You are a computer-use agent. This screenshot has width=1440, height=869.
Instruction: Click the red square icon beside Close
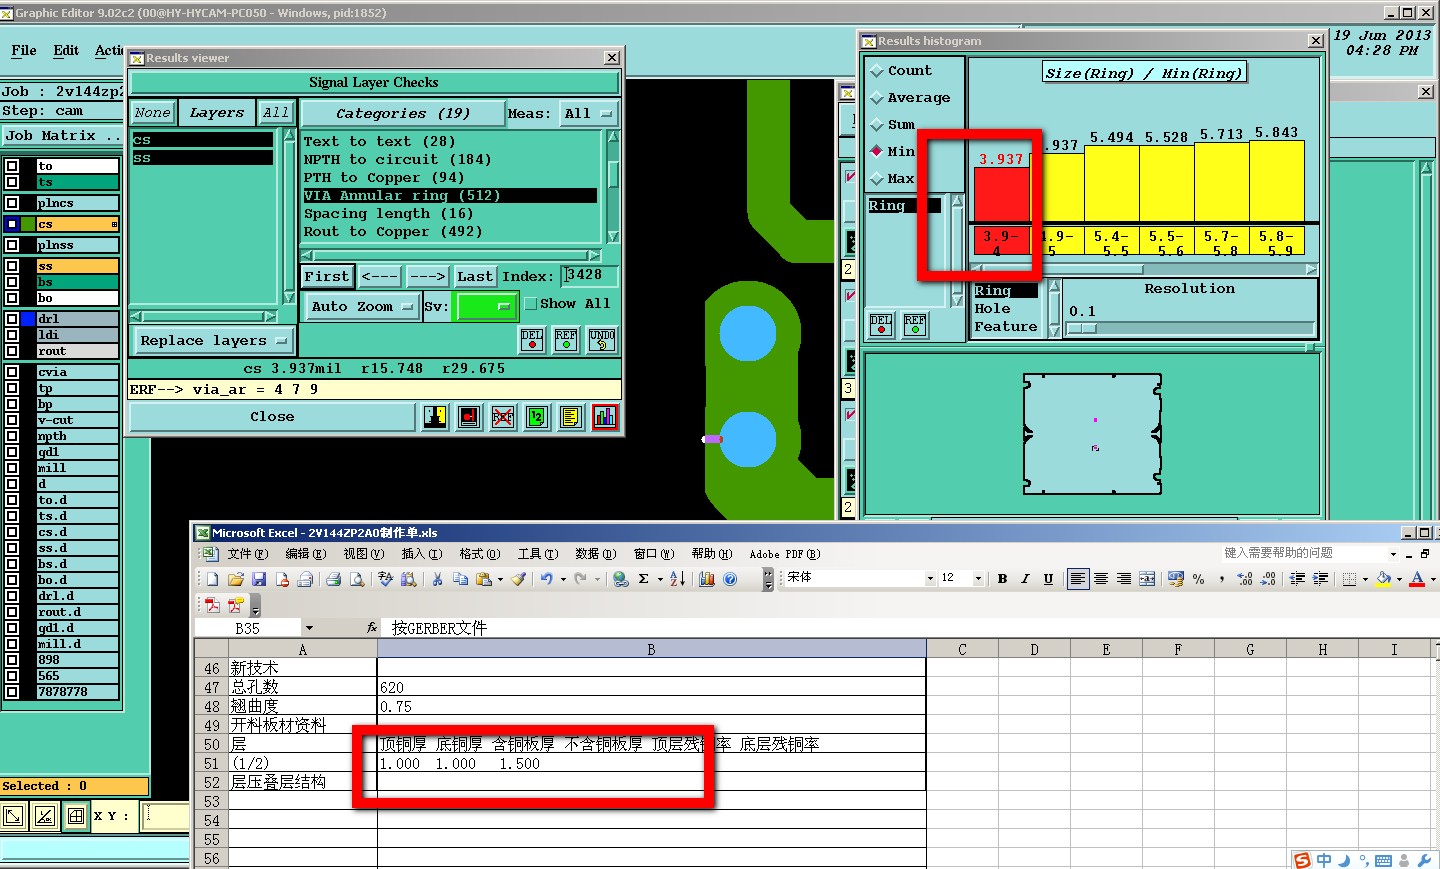(x=469, y=417)
